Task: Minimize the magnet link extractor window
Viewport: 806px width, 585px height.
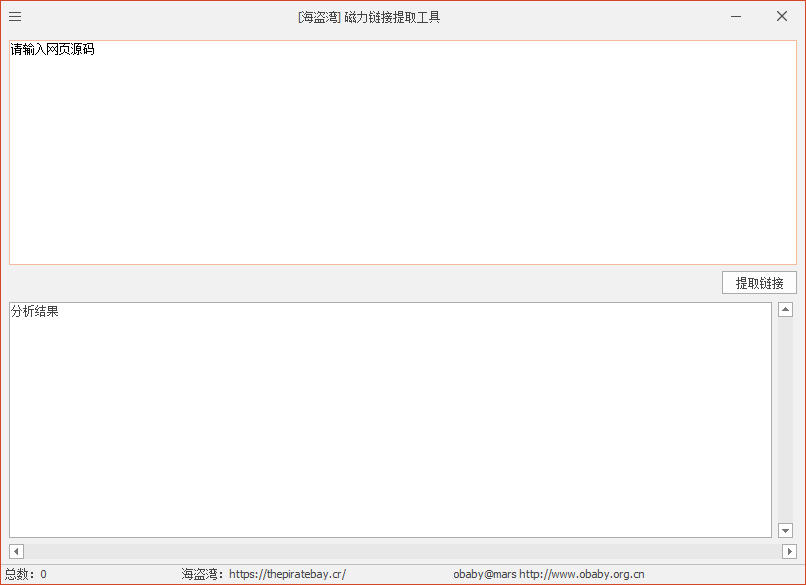Action: (x=736, y=16)
